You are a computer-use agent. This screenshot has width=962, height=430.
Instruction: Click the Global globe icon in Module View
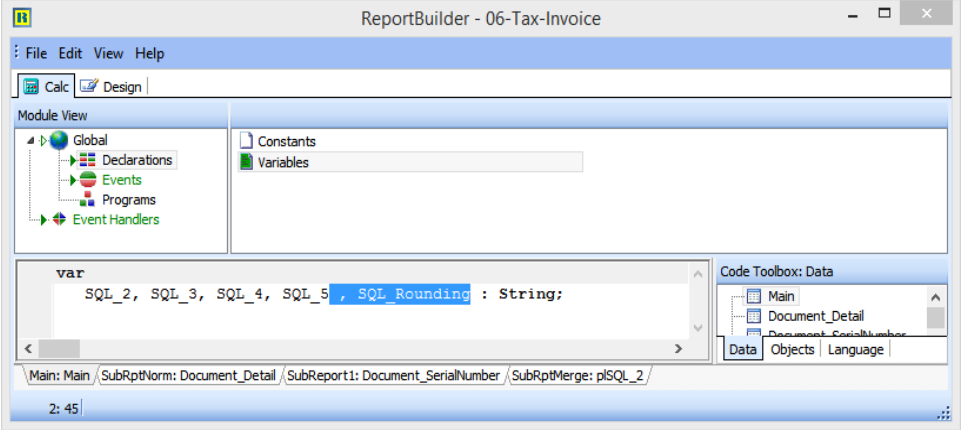click(59, 141)
